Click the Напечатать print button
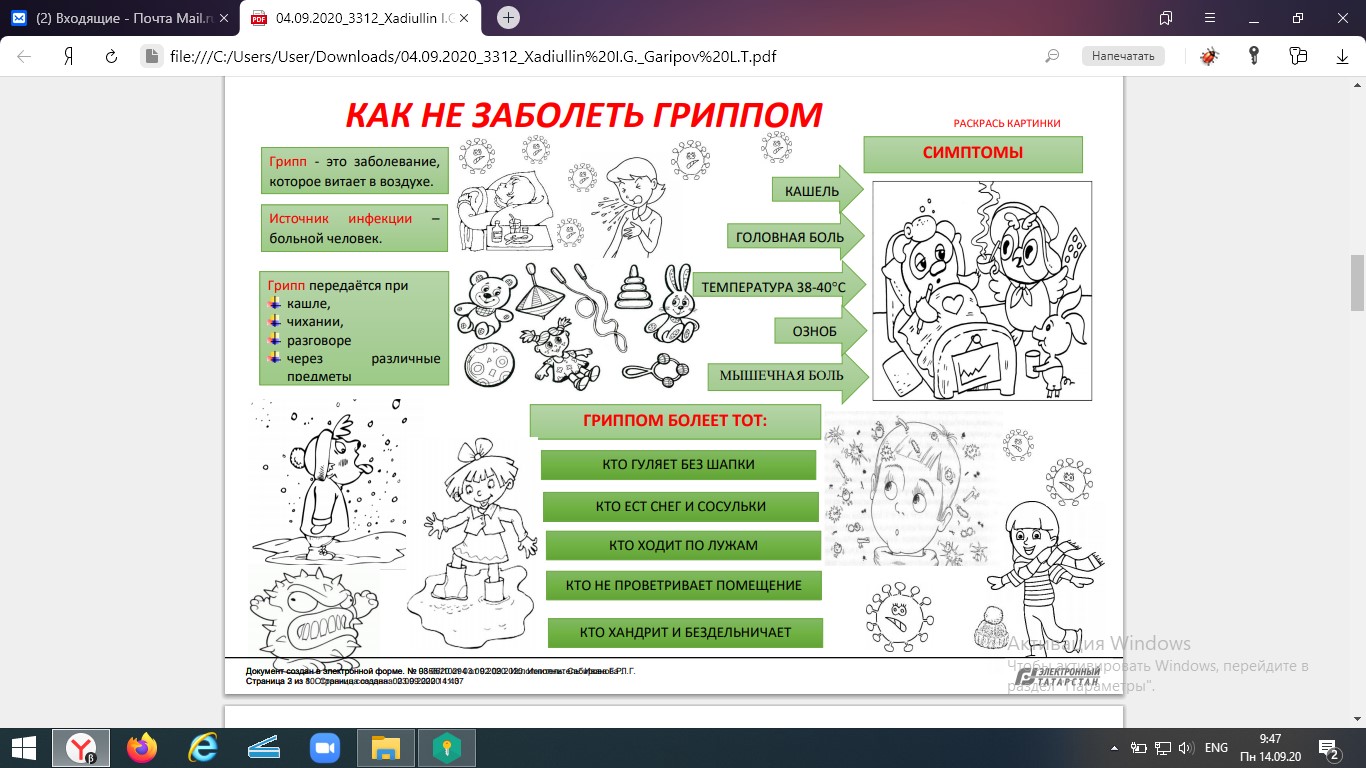The width and height of the screenshot is (1366, 768). pyautogui.click(x=1123, y=57)
